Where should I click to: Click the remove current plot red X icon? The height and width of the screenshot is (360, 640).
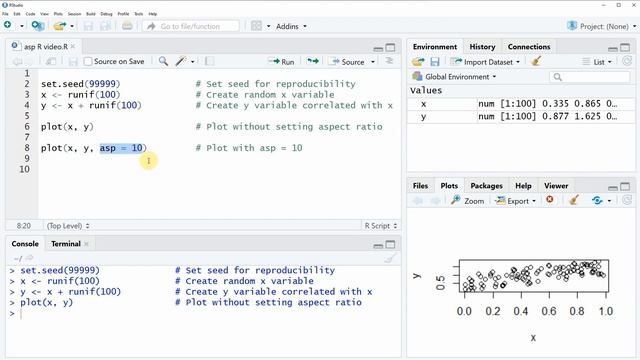(550, 200)
